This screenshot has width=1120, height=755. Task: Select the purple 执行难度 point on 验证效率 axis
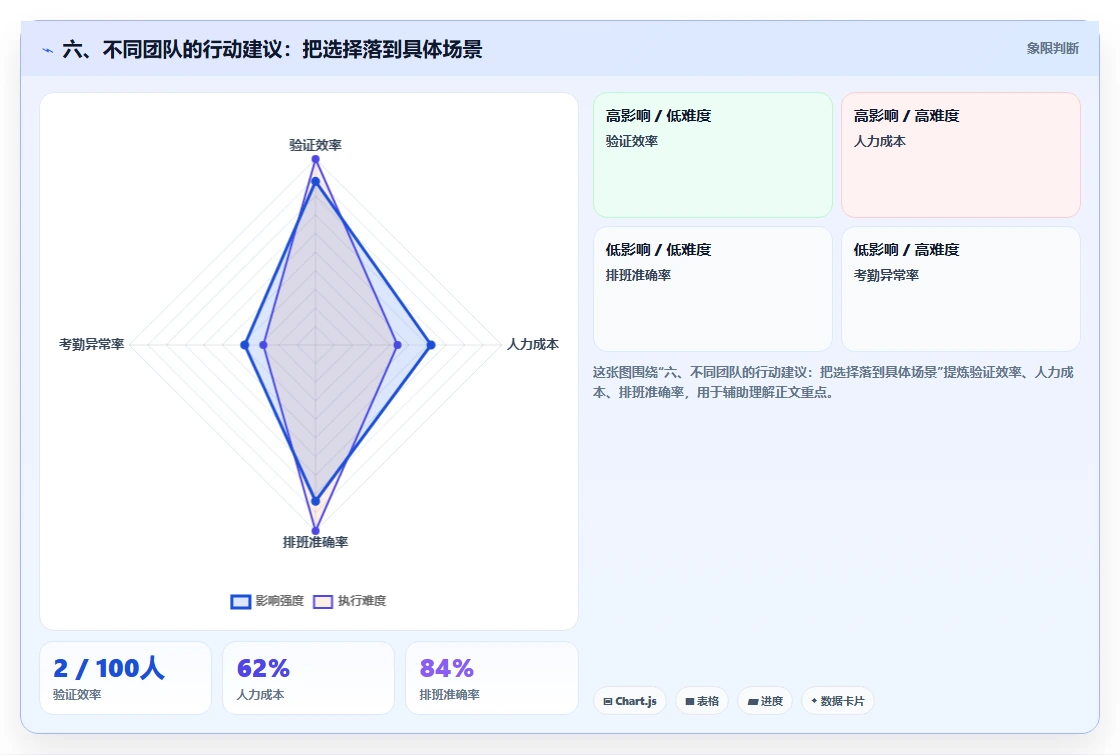point(315,159)
